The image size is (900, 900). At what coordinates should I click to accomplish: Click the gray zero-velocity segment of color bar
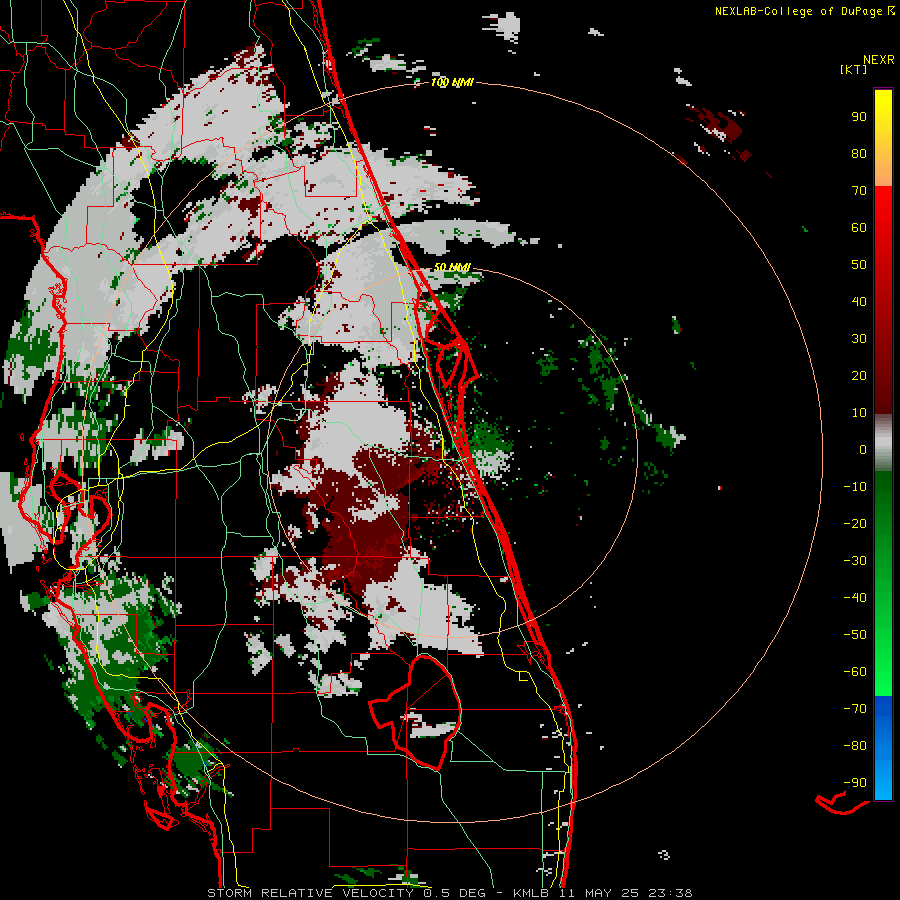(883, 443)
